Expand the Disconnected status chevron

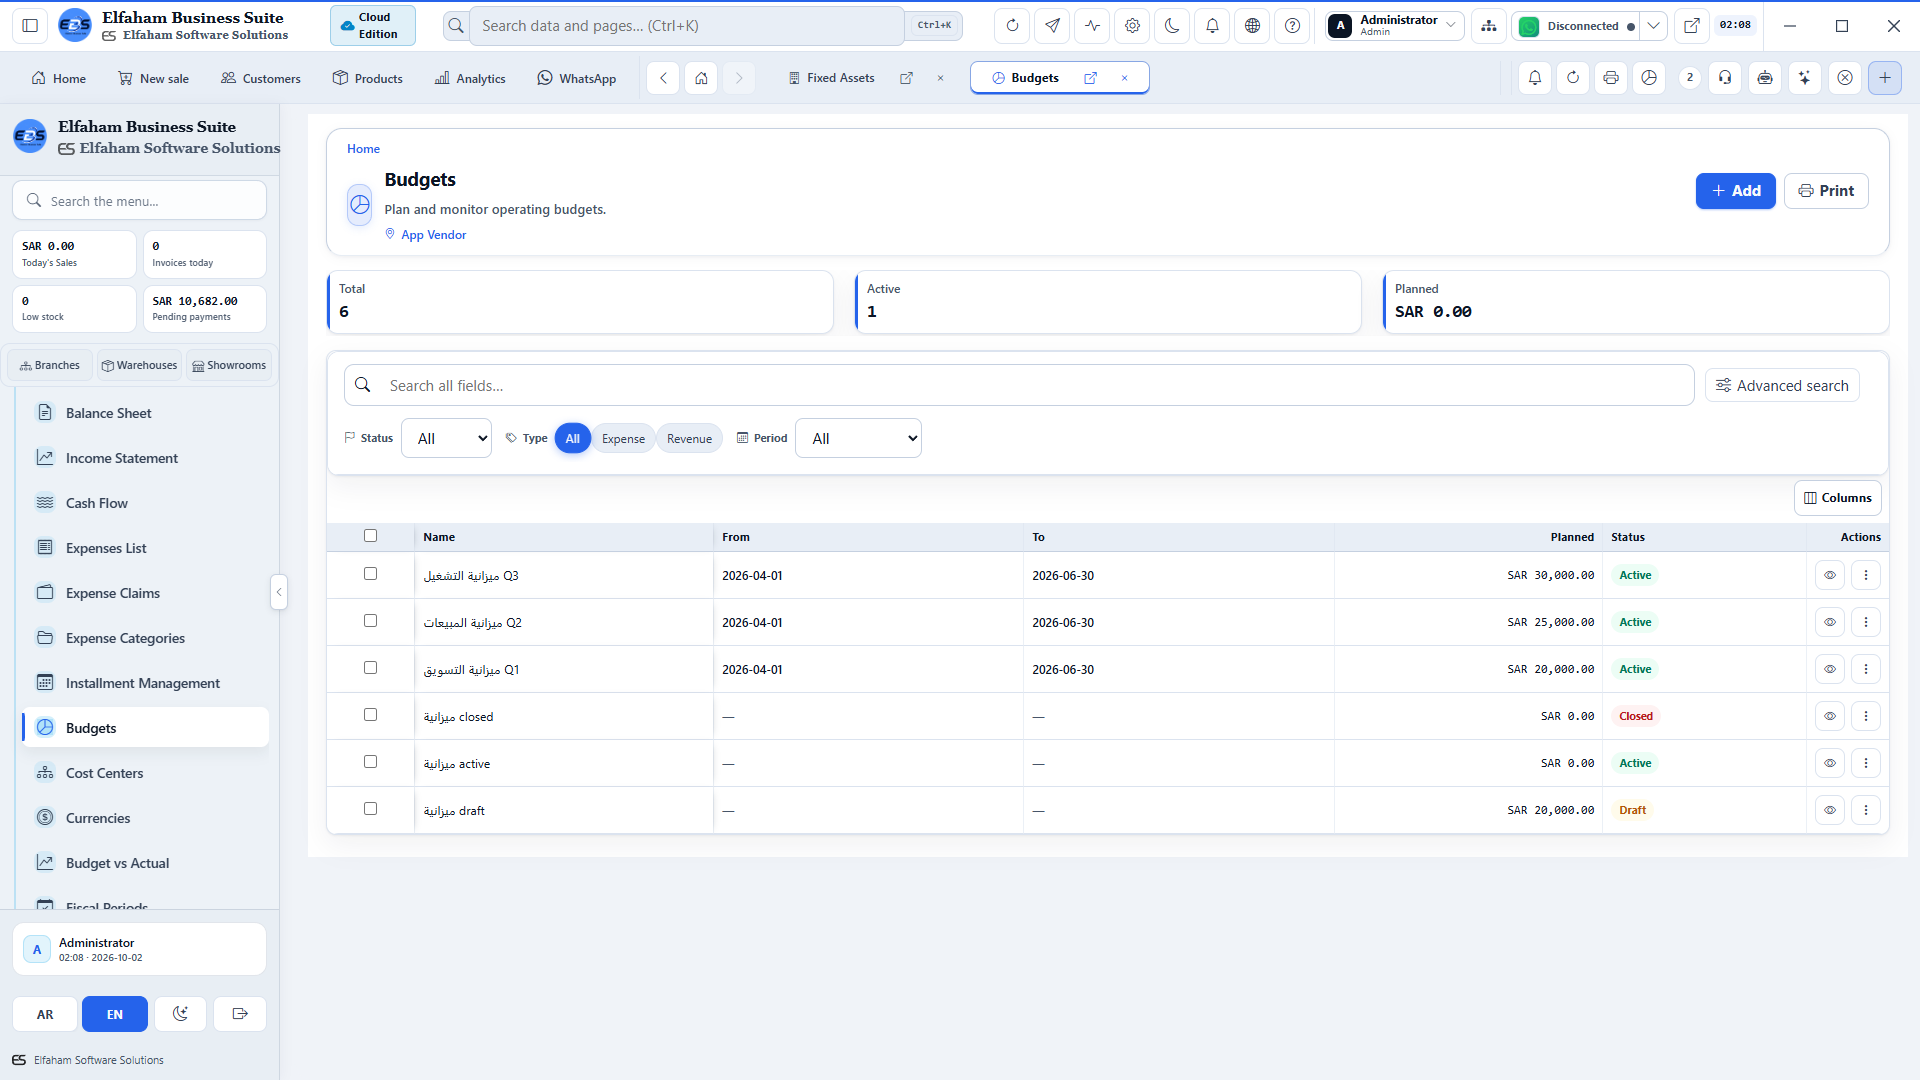[1654, 26]
